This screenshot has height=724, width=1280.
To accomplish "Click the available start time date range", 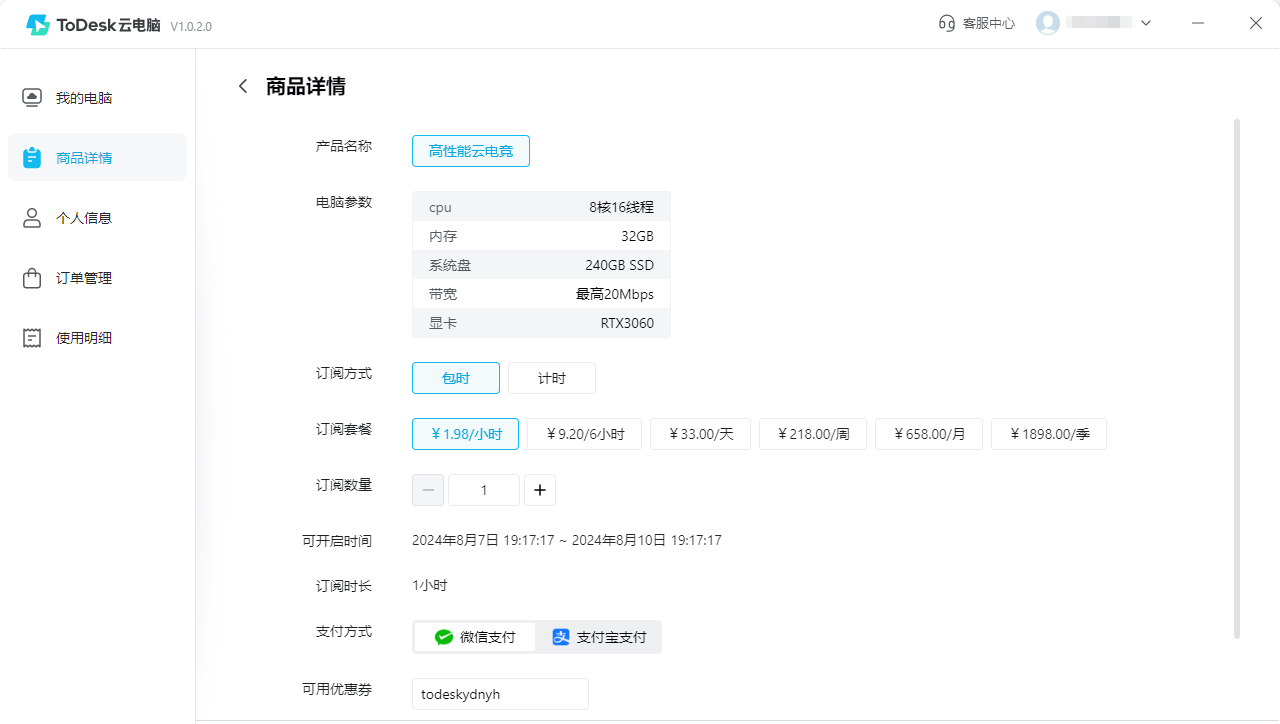I will 567,540.
